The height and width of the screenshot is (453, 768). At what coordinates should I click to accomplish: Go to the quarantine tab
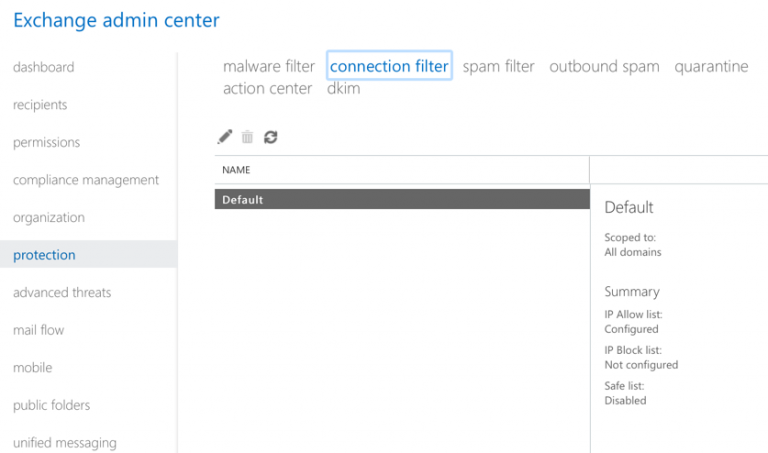711,67
